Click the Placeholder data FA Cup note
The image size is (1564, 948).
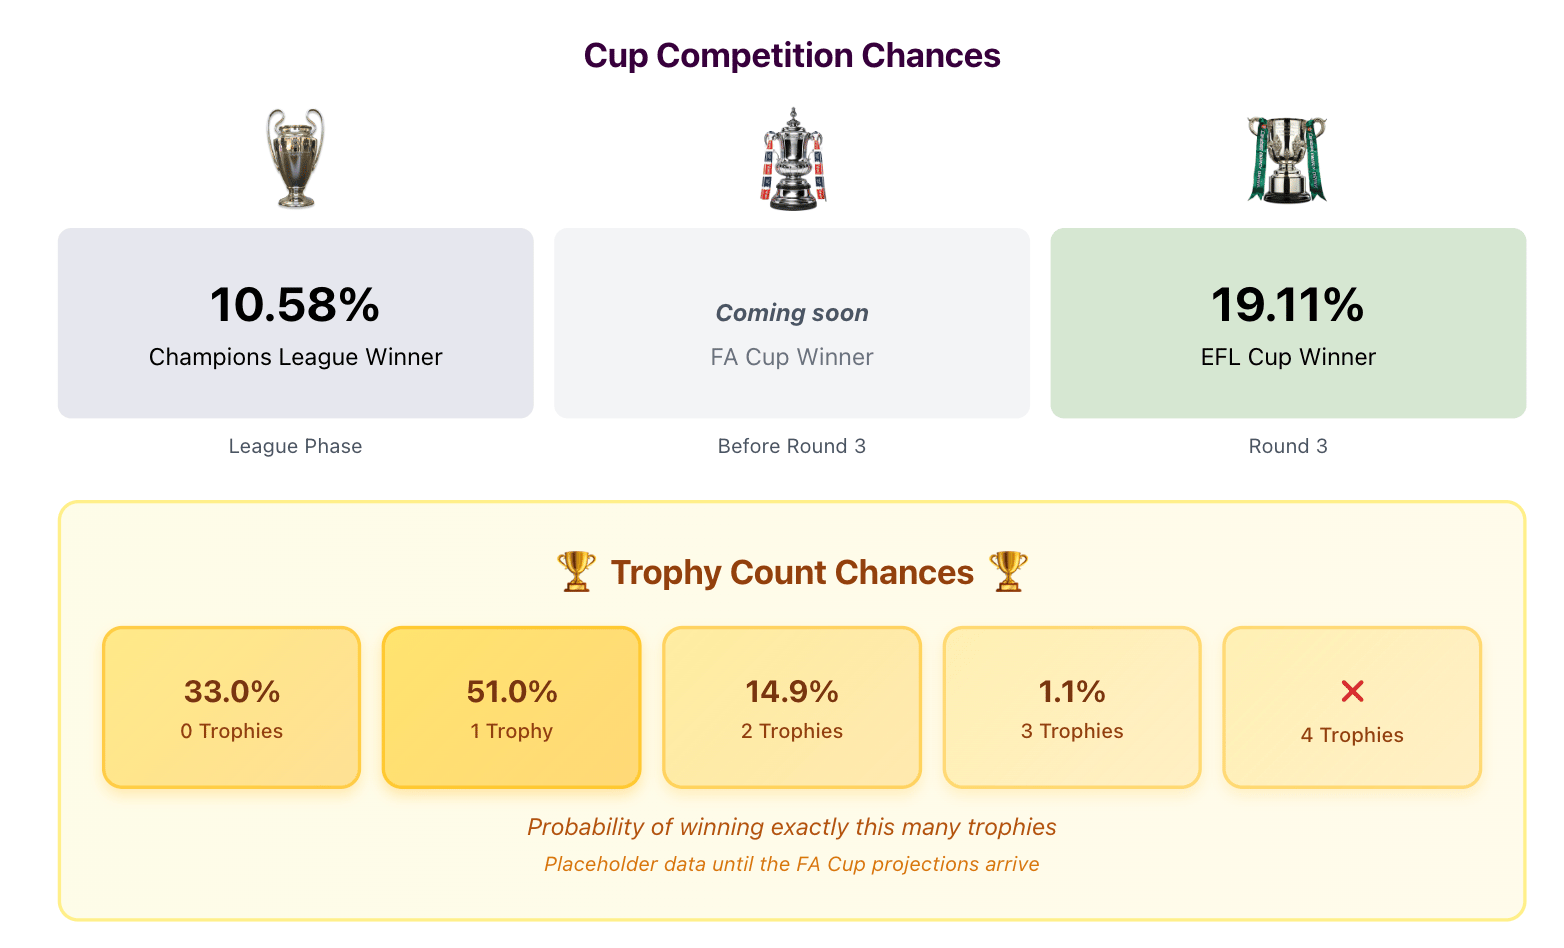pos(792,864)
